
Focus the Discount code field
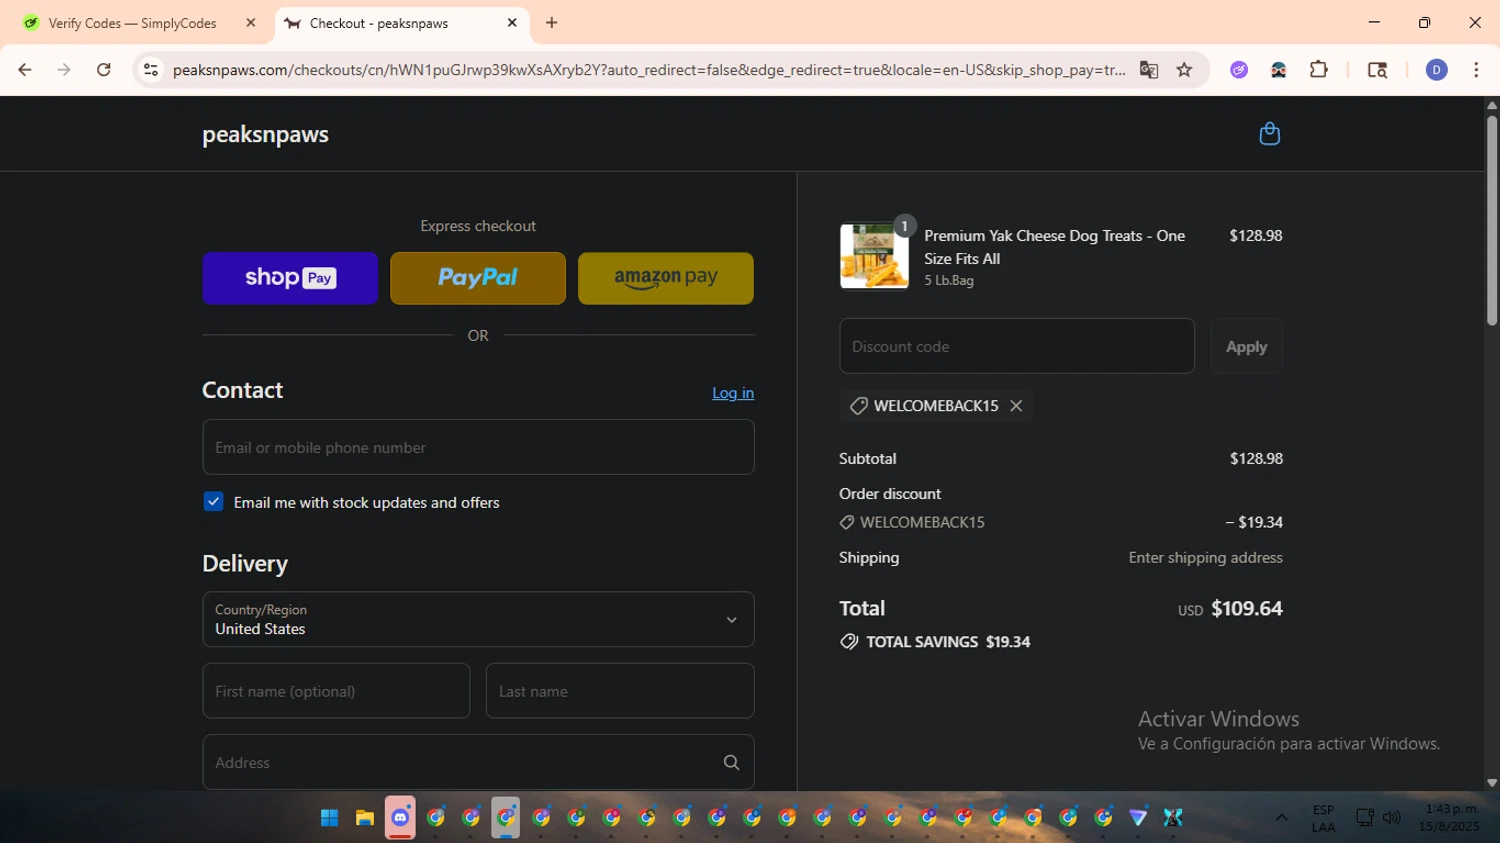coord(1017,346)
